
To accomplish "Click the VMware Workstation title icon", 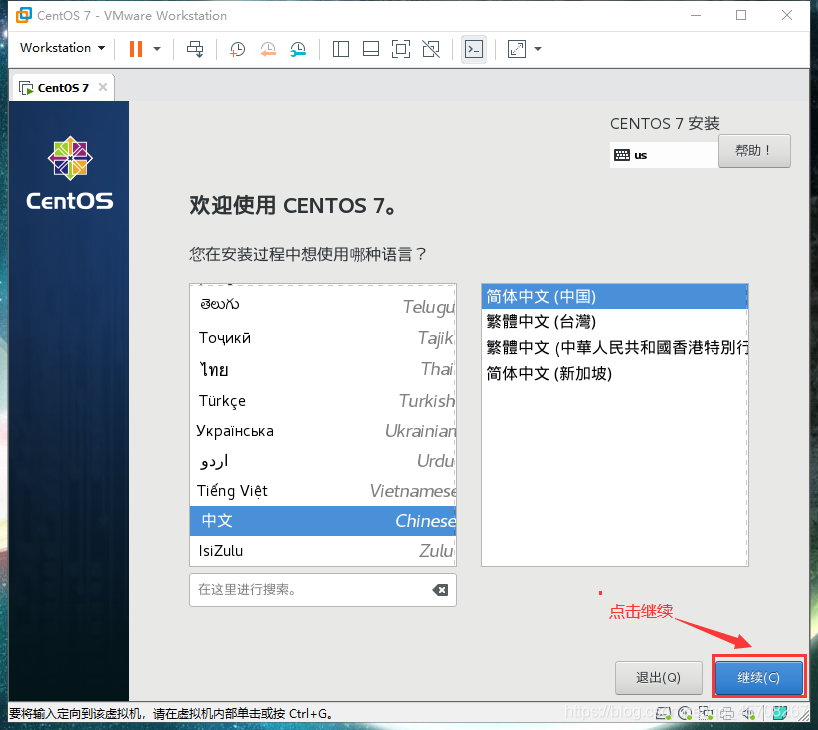I will (23, 15).
